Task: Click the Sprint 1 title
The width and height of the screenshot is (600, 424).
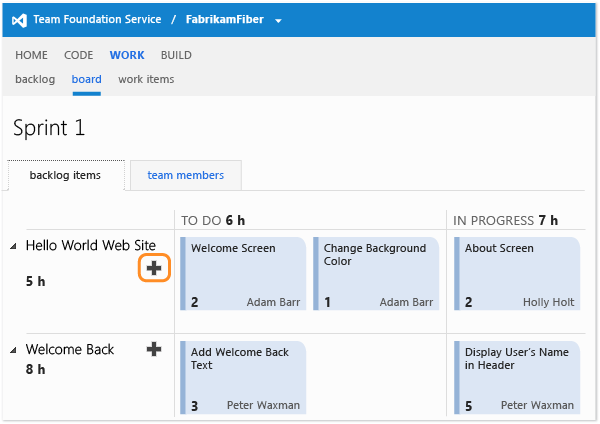Action: click(49, 127)
